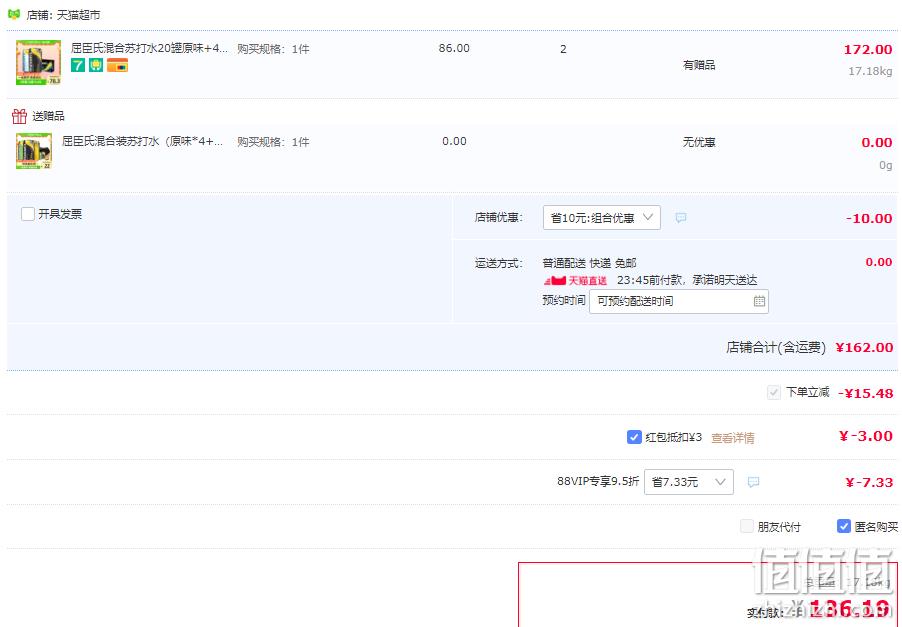Screen dimensions: 902x627
Task: Click the red gift box icon
Action: pos(19,116)
